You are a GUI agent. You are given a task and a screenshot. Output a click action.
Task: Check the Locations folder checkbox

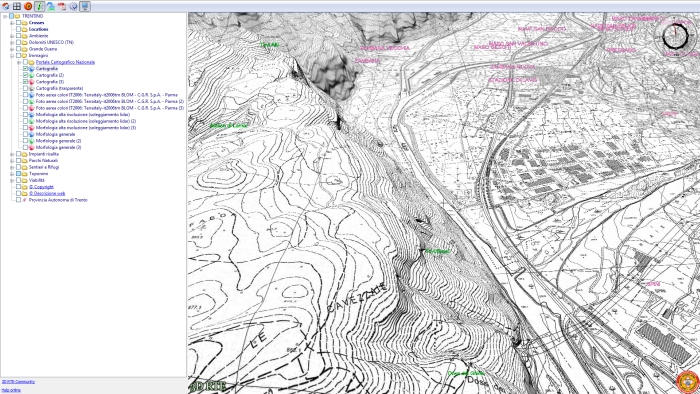pyautogui.click(x=18, y=29)
